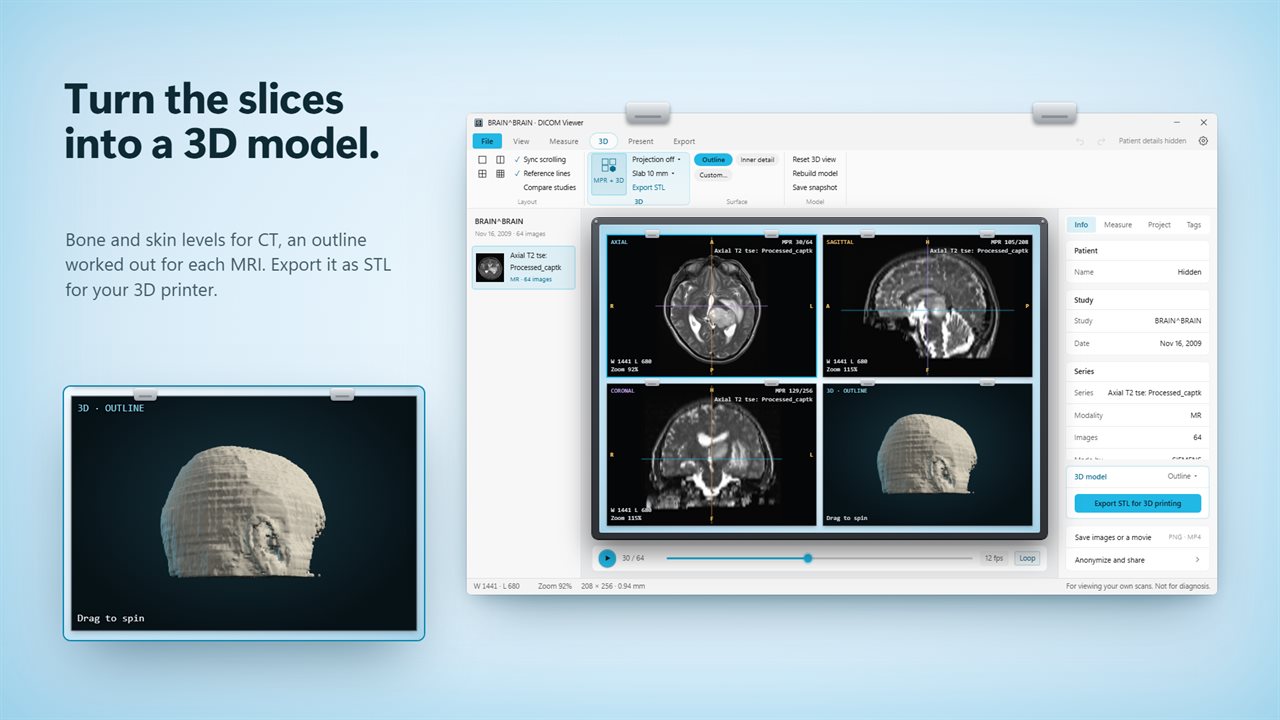
Task: Enable the Compare studies option
Action: pos(549,188)
